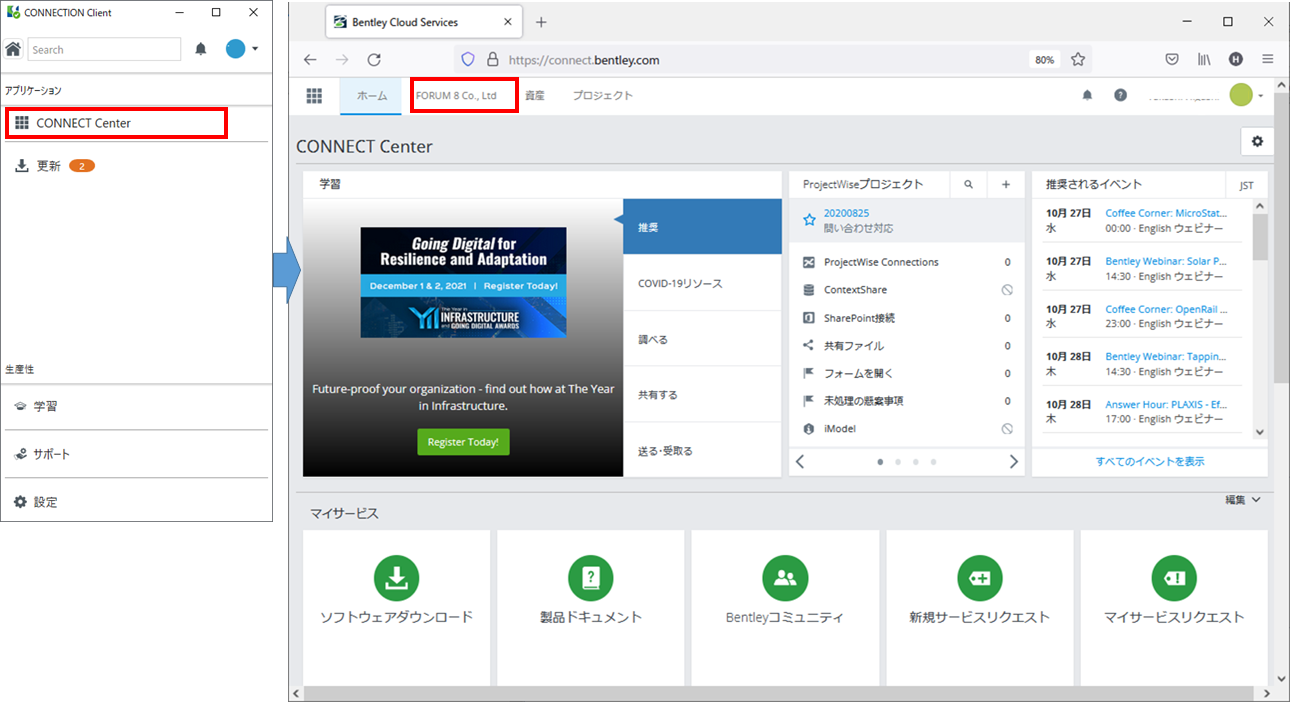Screen dimensions: 1290x702
Task: Open the 共有ファイル row
Action: click(906, 346)
